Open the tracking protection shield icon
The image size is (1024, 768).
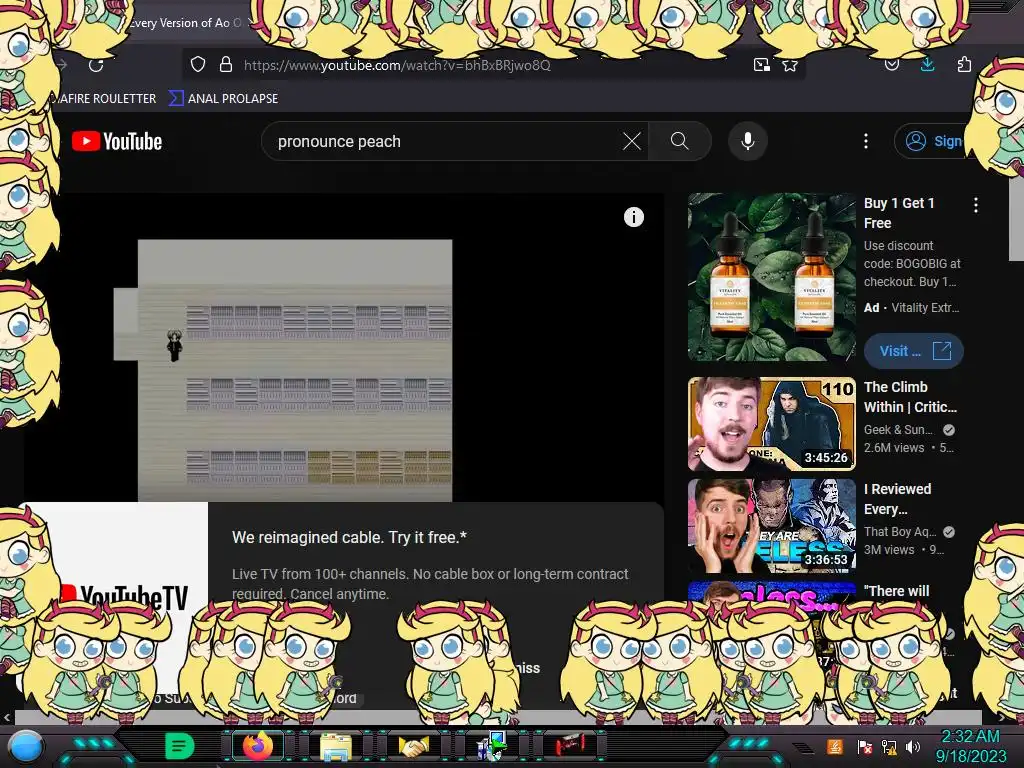tap(198, 65)
